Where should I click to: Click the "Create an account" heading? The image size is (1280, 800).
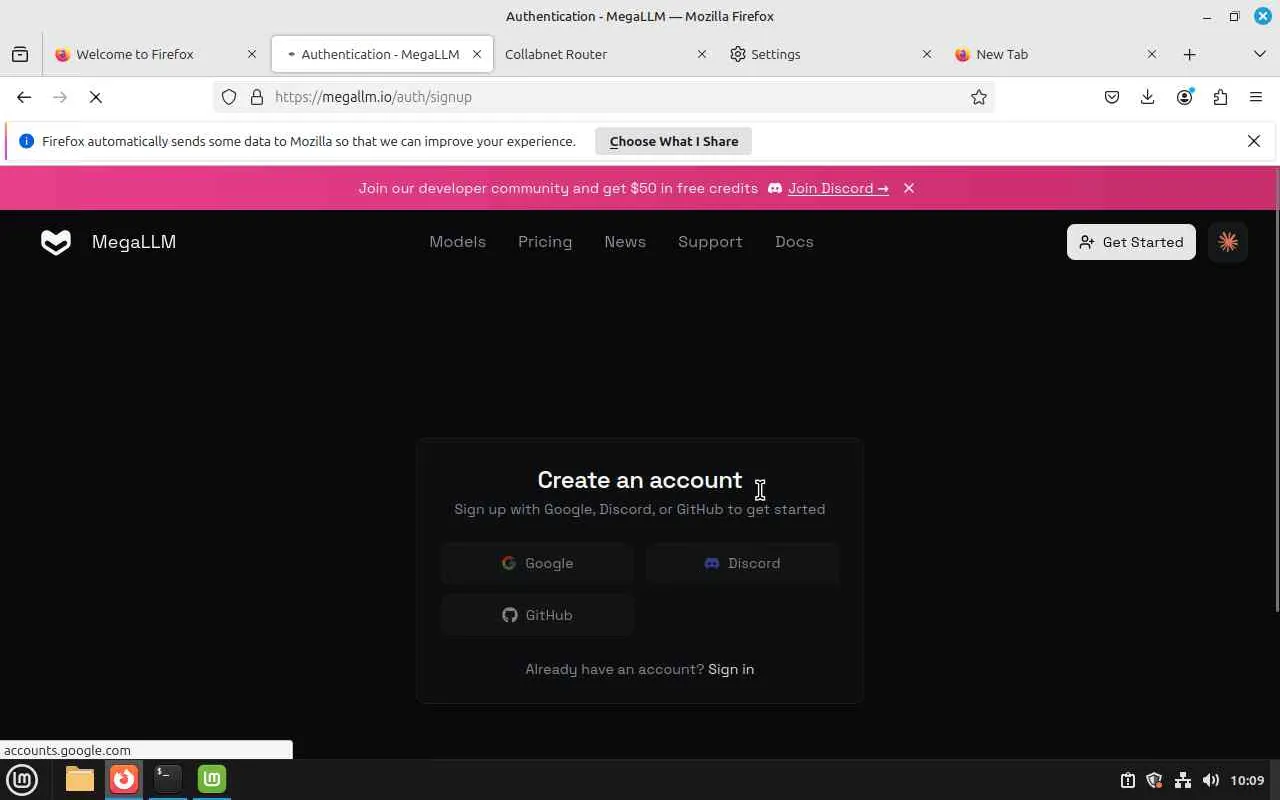tap(640, 480)
